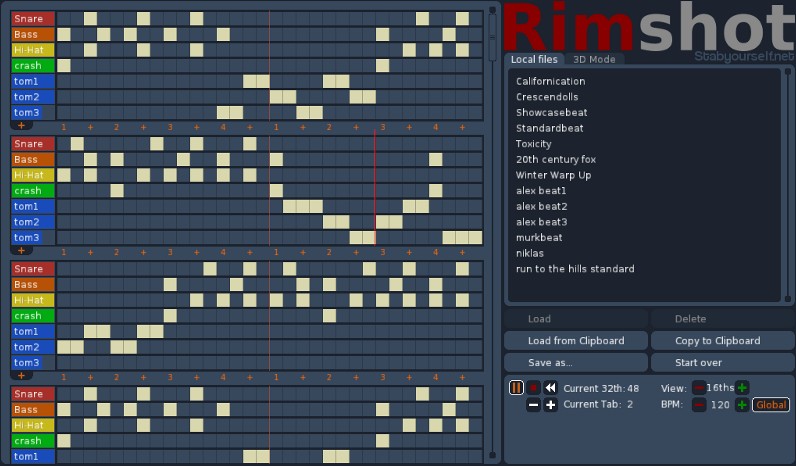Select the Hi-Hat label in the first pattern
796x466 pixels.
point(32,50)
